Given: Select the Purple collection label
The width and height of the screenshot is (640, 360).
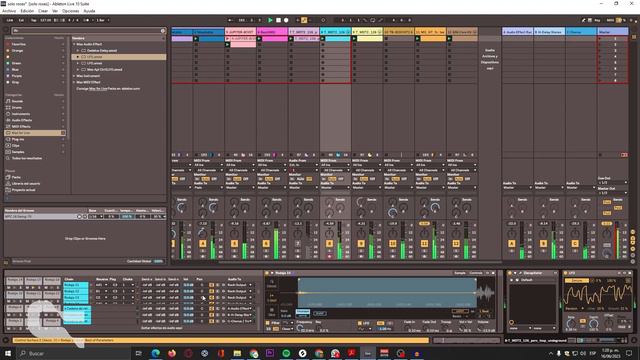Looking at the screenshot, I should [x=17, y=76].
